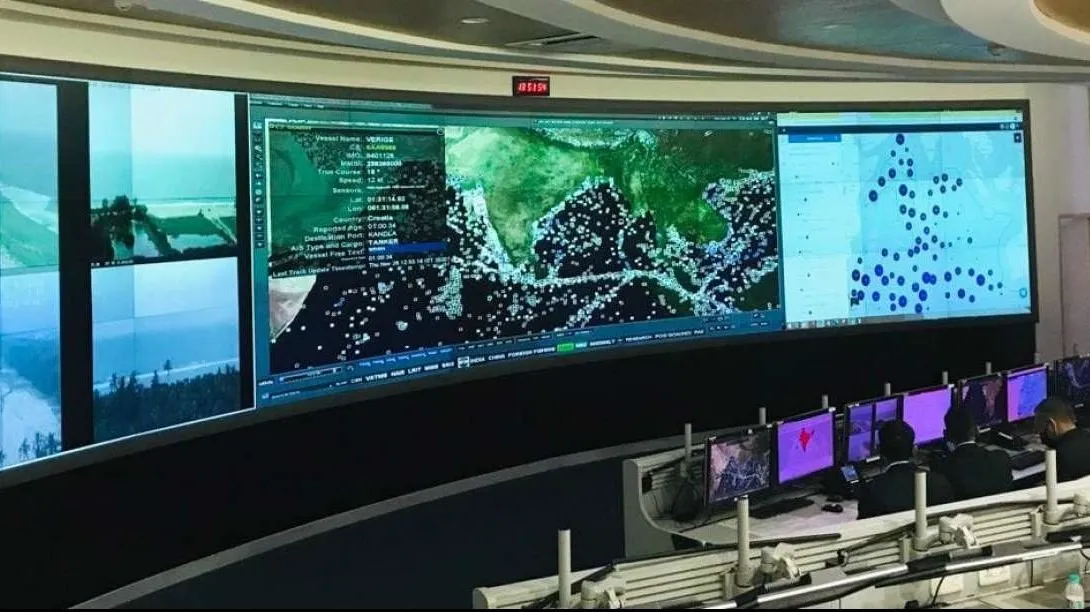Click the RESEARCH button
Screen dimensions: 1090x612
639,339
